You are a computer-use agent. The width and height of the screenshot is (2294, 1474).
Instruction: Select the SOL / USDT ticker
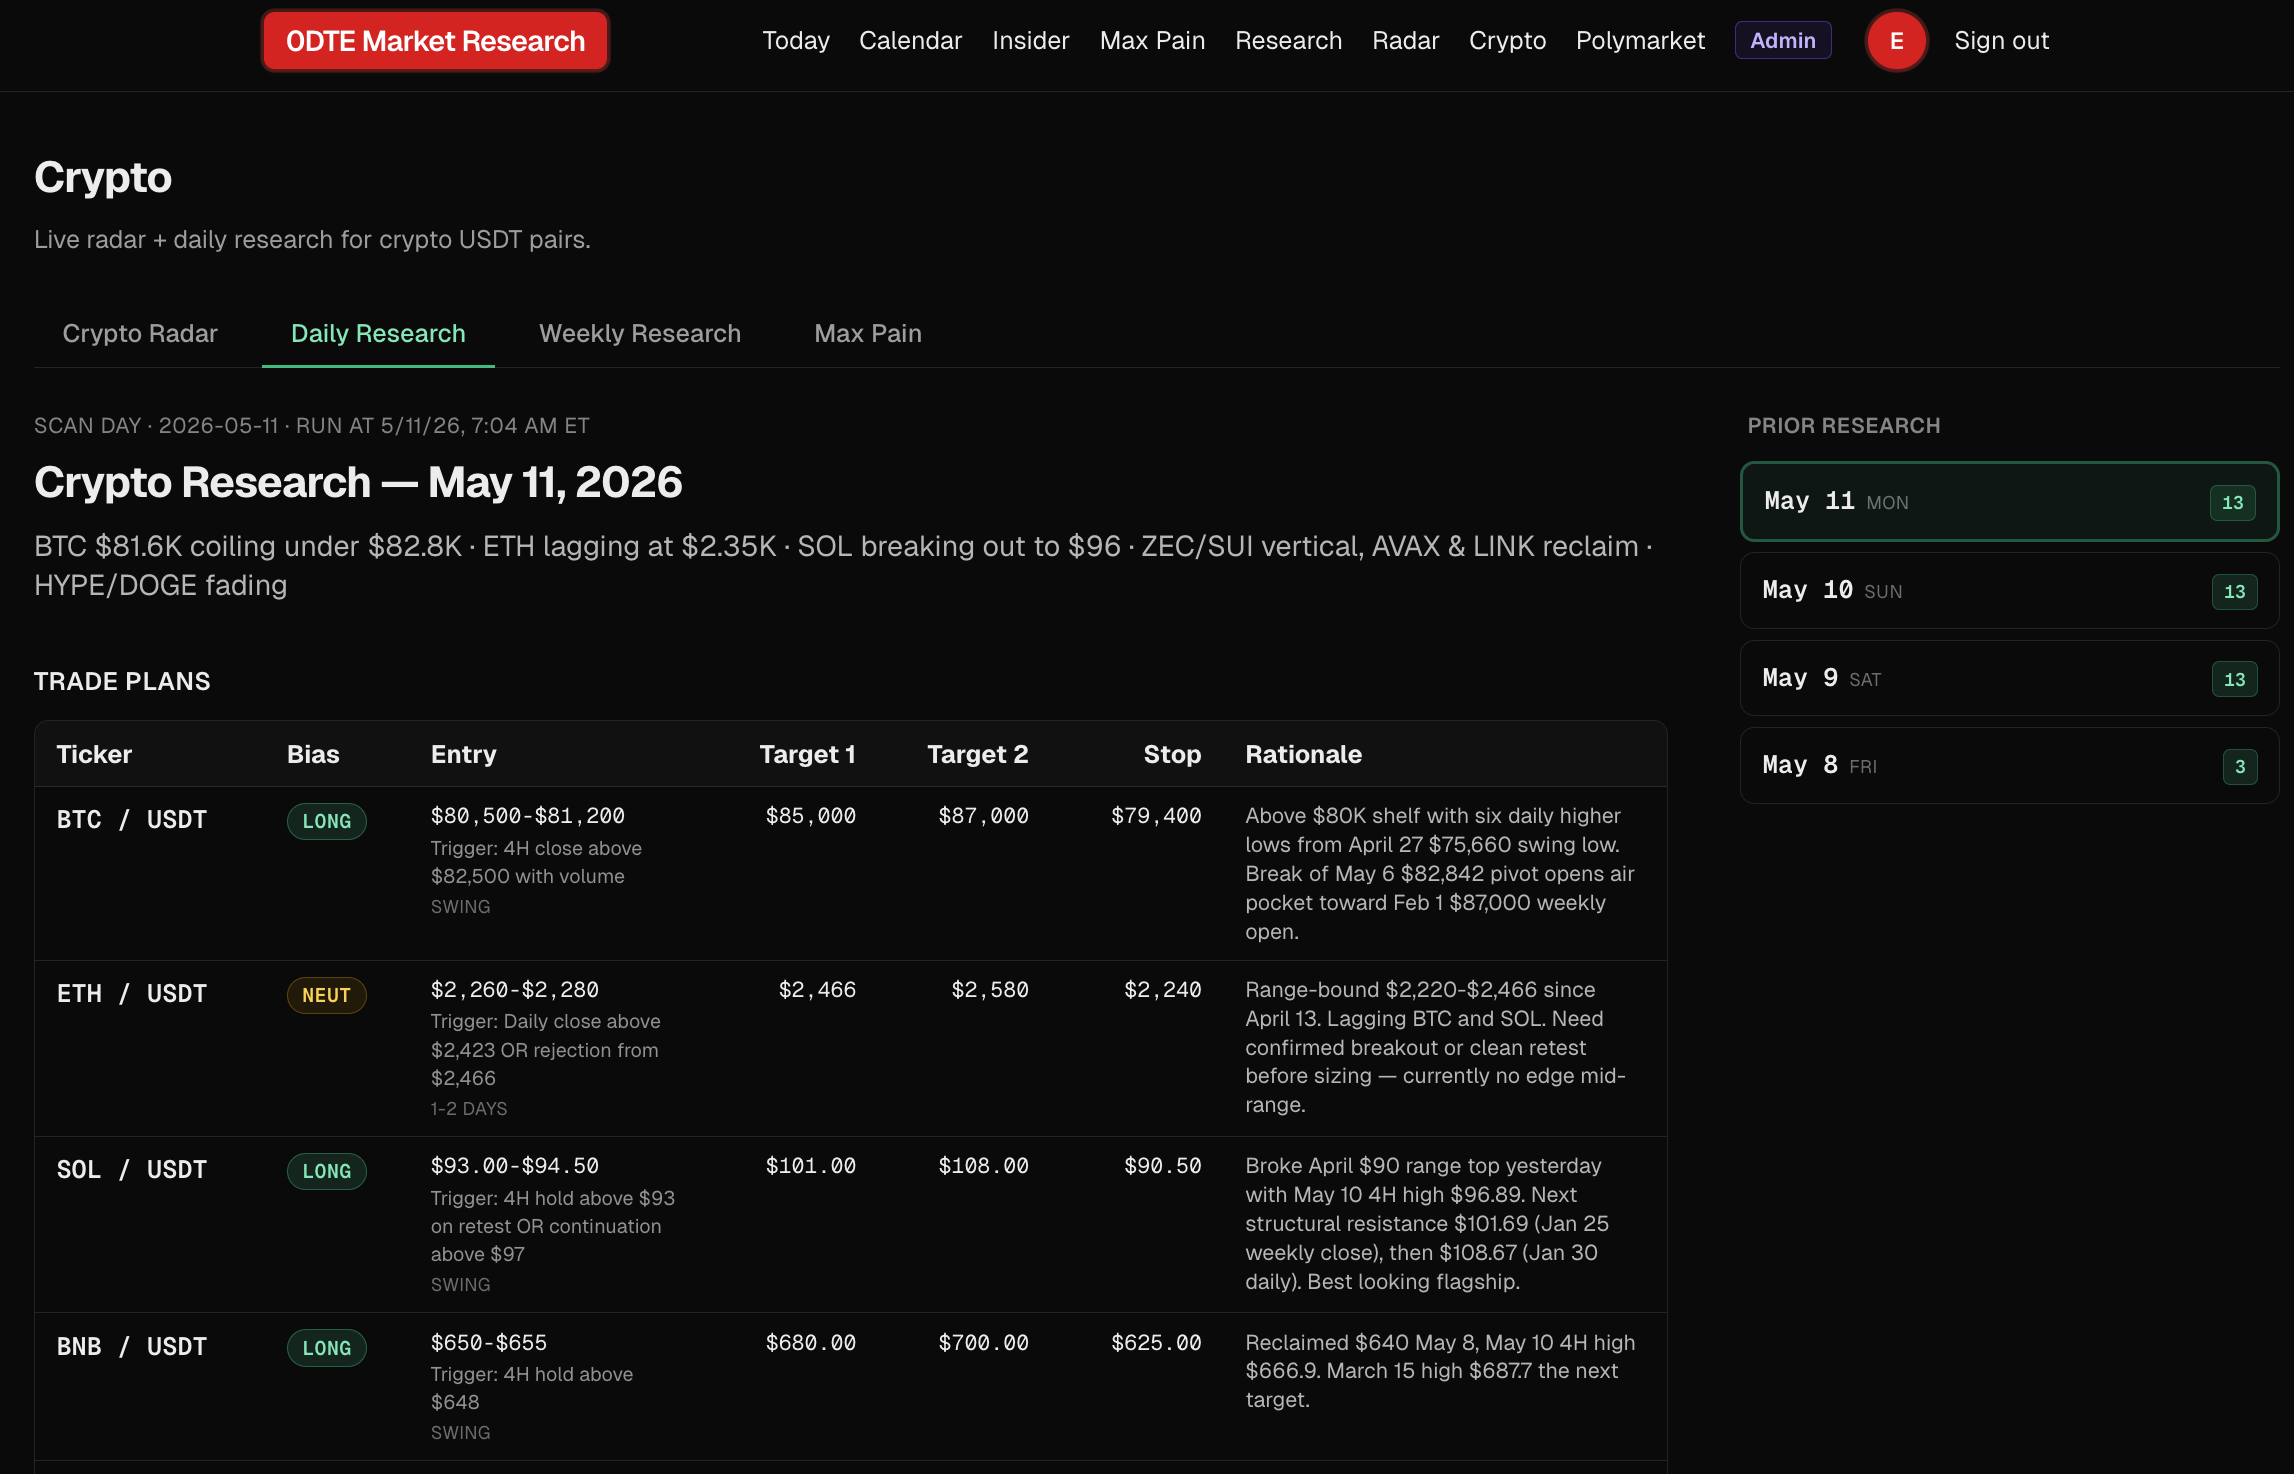pos(132,1170)
